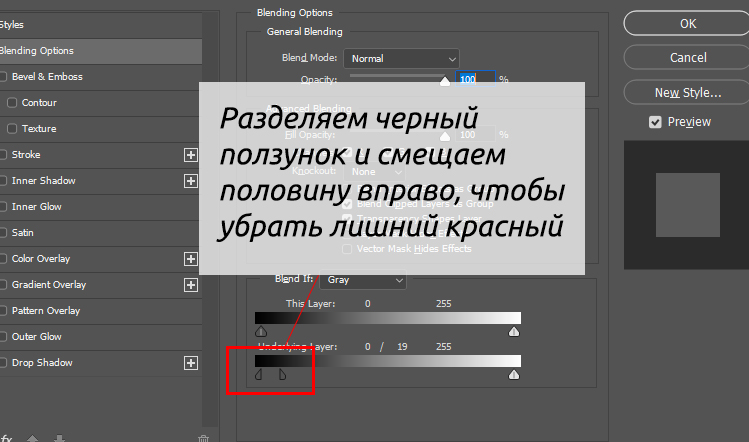Viewport: 749px width, 442px height.
Task: Click the Opacity slider handle
Action: pyautogui.click(x=445, y=81)
